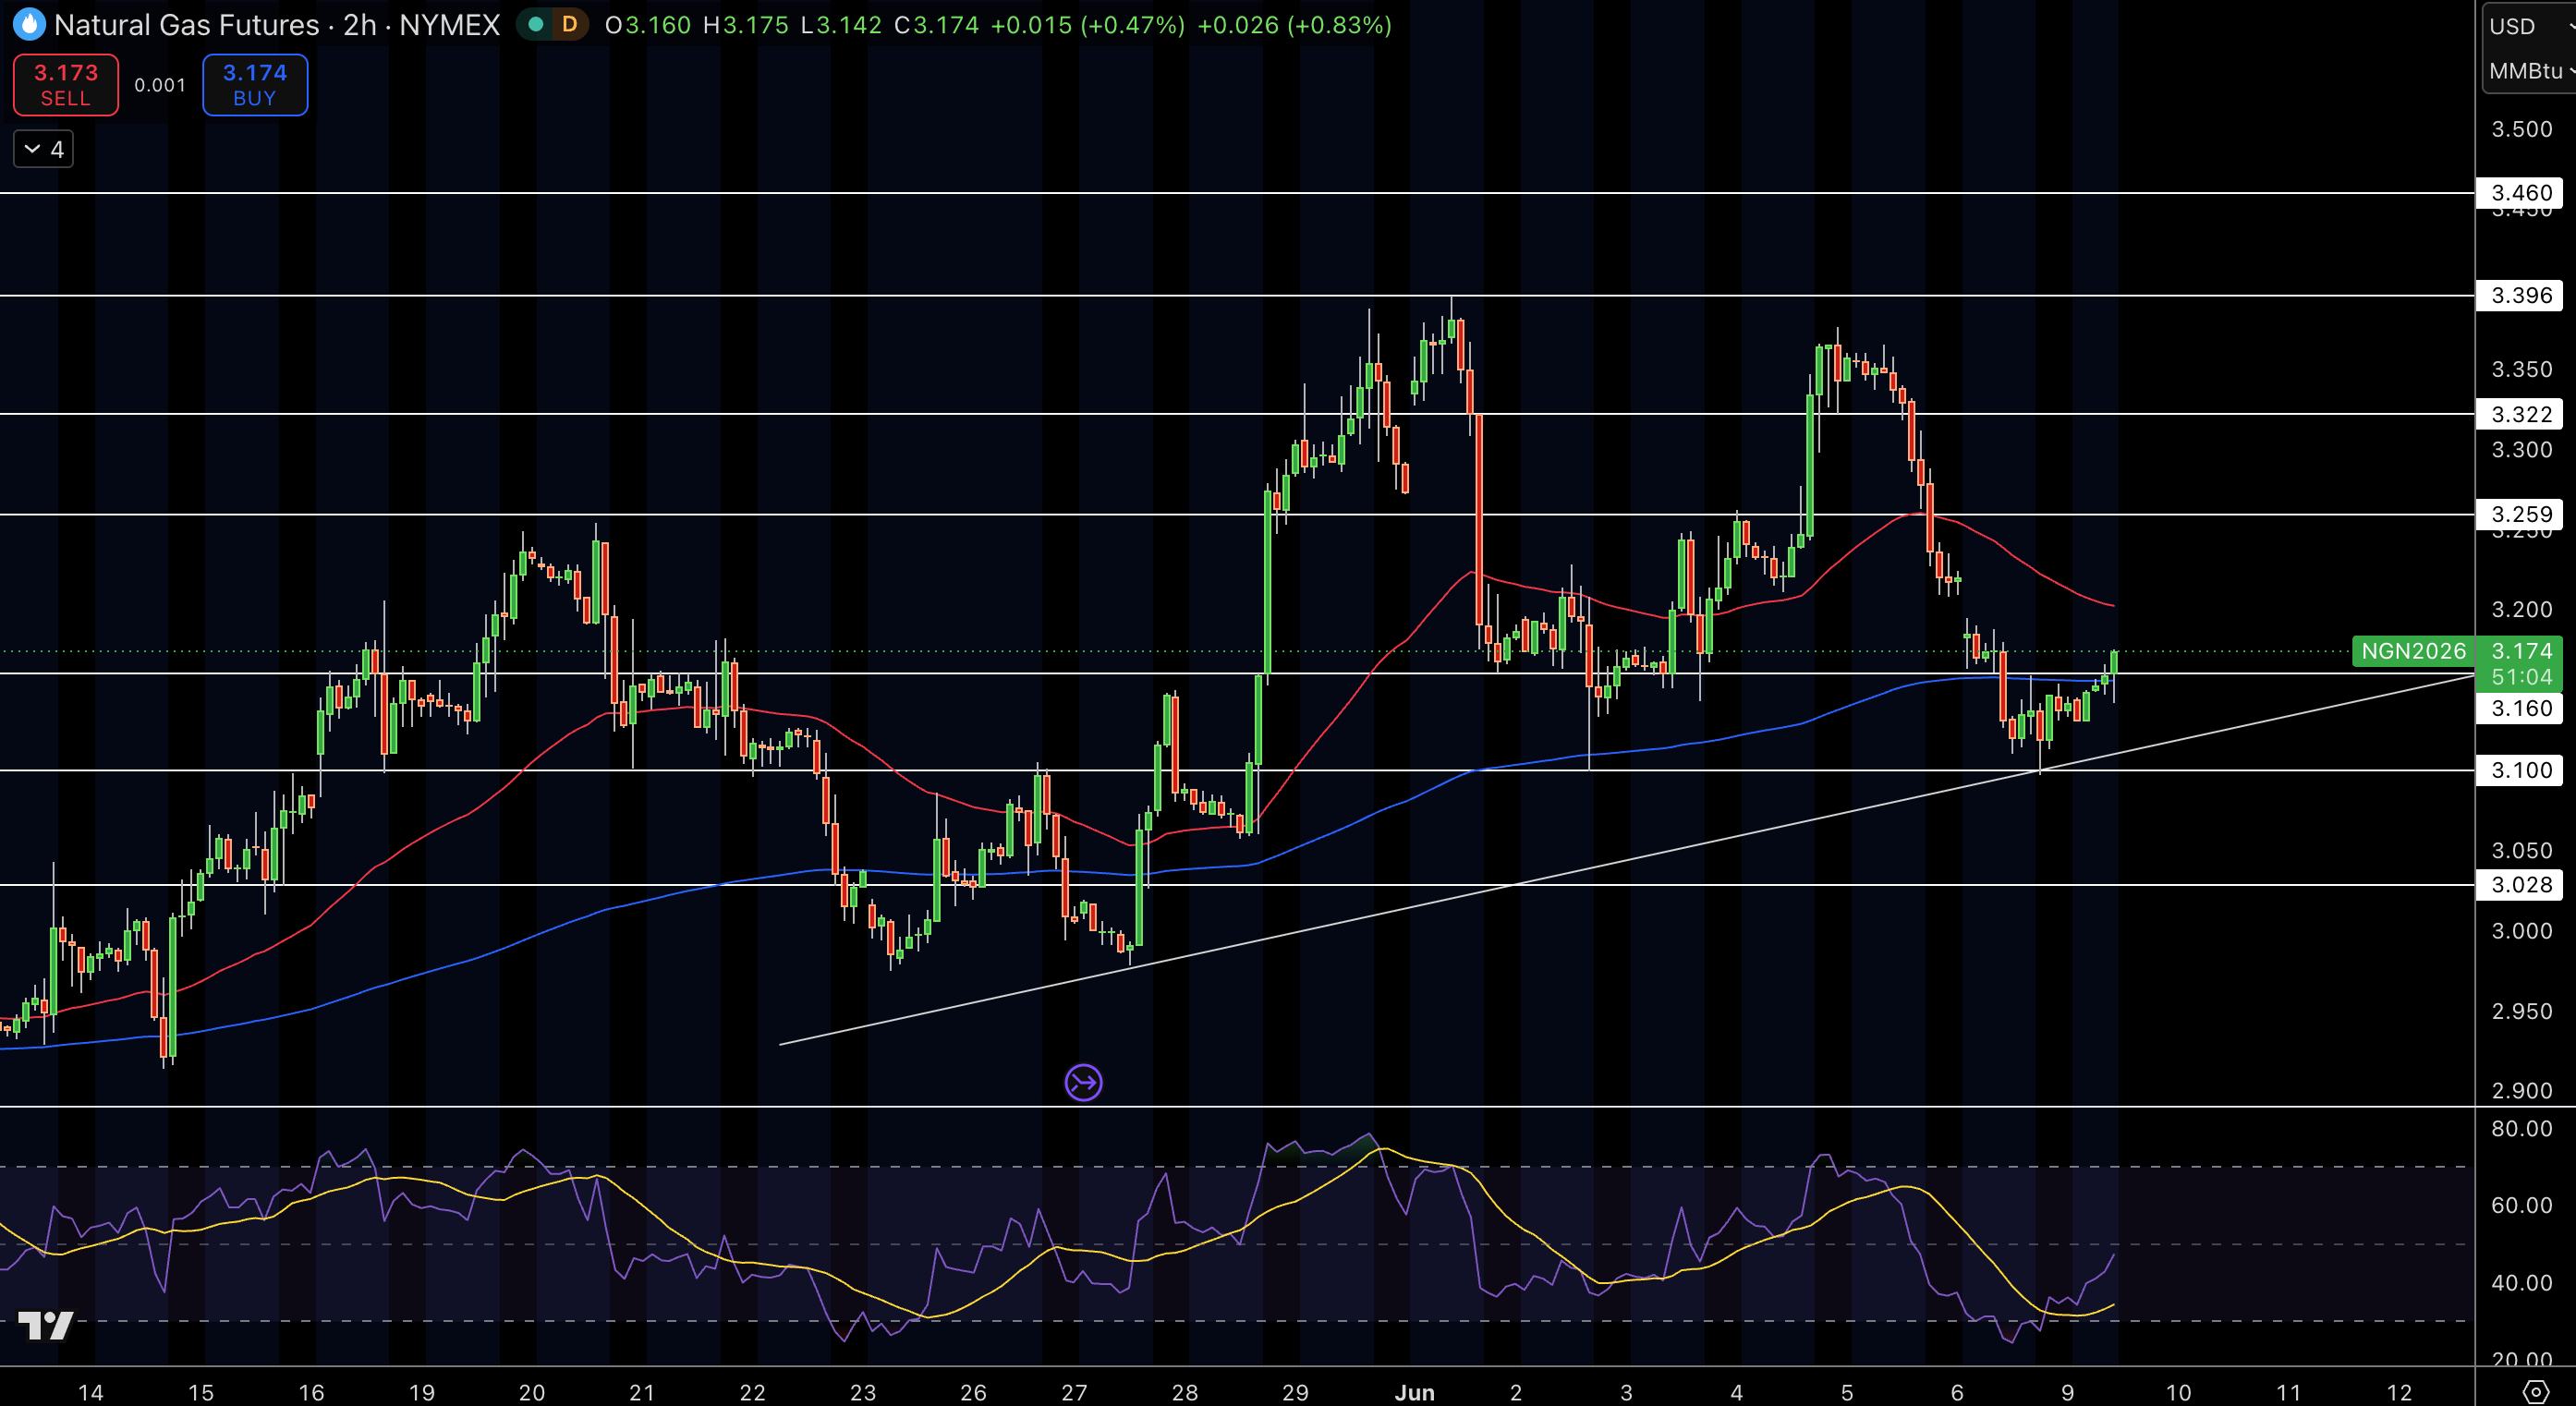This screenshot has height=1406, width=2576.
Task: Click the +0.026 (+0.83%) change value
Action: pyautogui.click(x=1294, y=25)
